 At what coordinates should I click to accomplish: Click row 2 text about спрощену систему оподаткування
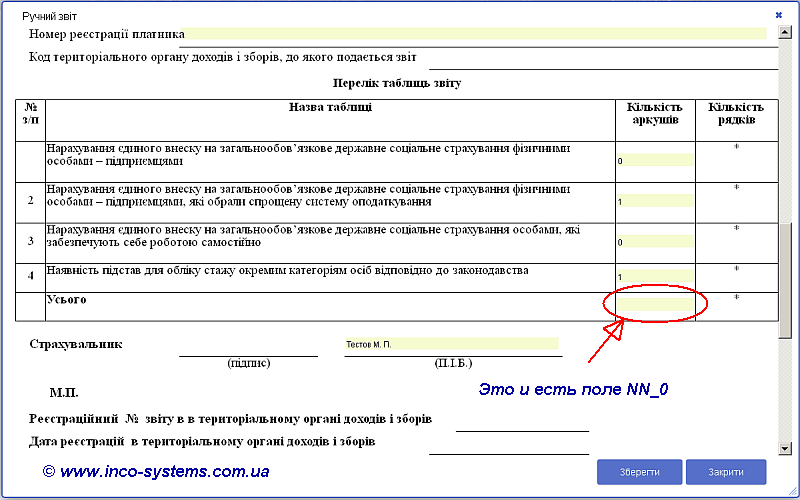point(309,195)
